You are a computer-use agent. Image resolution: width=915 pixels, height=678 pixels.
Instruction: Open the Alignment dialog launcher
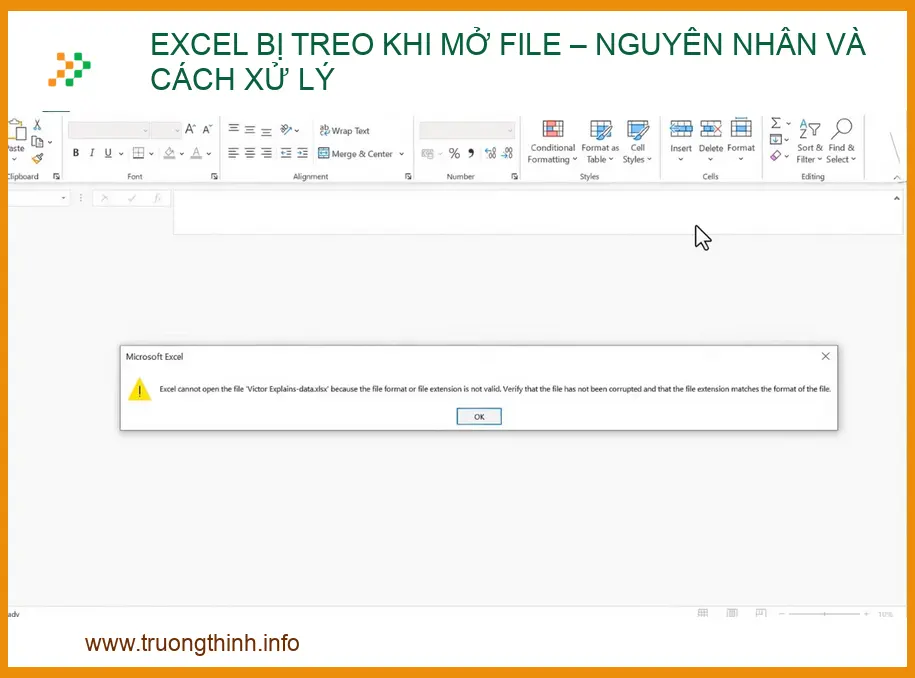coord(408,176)
